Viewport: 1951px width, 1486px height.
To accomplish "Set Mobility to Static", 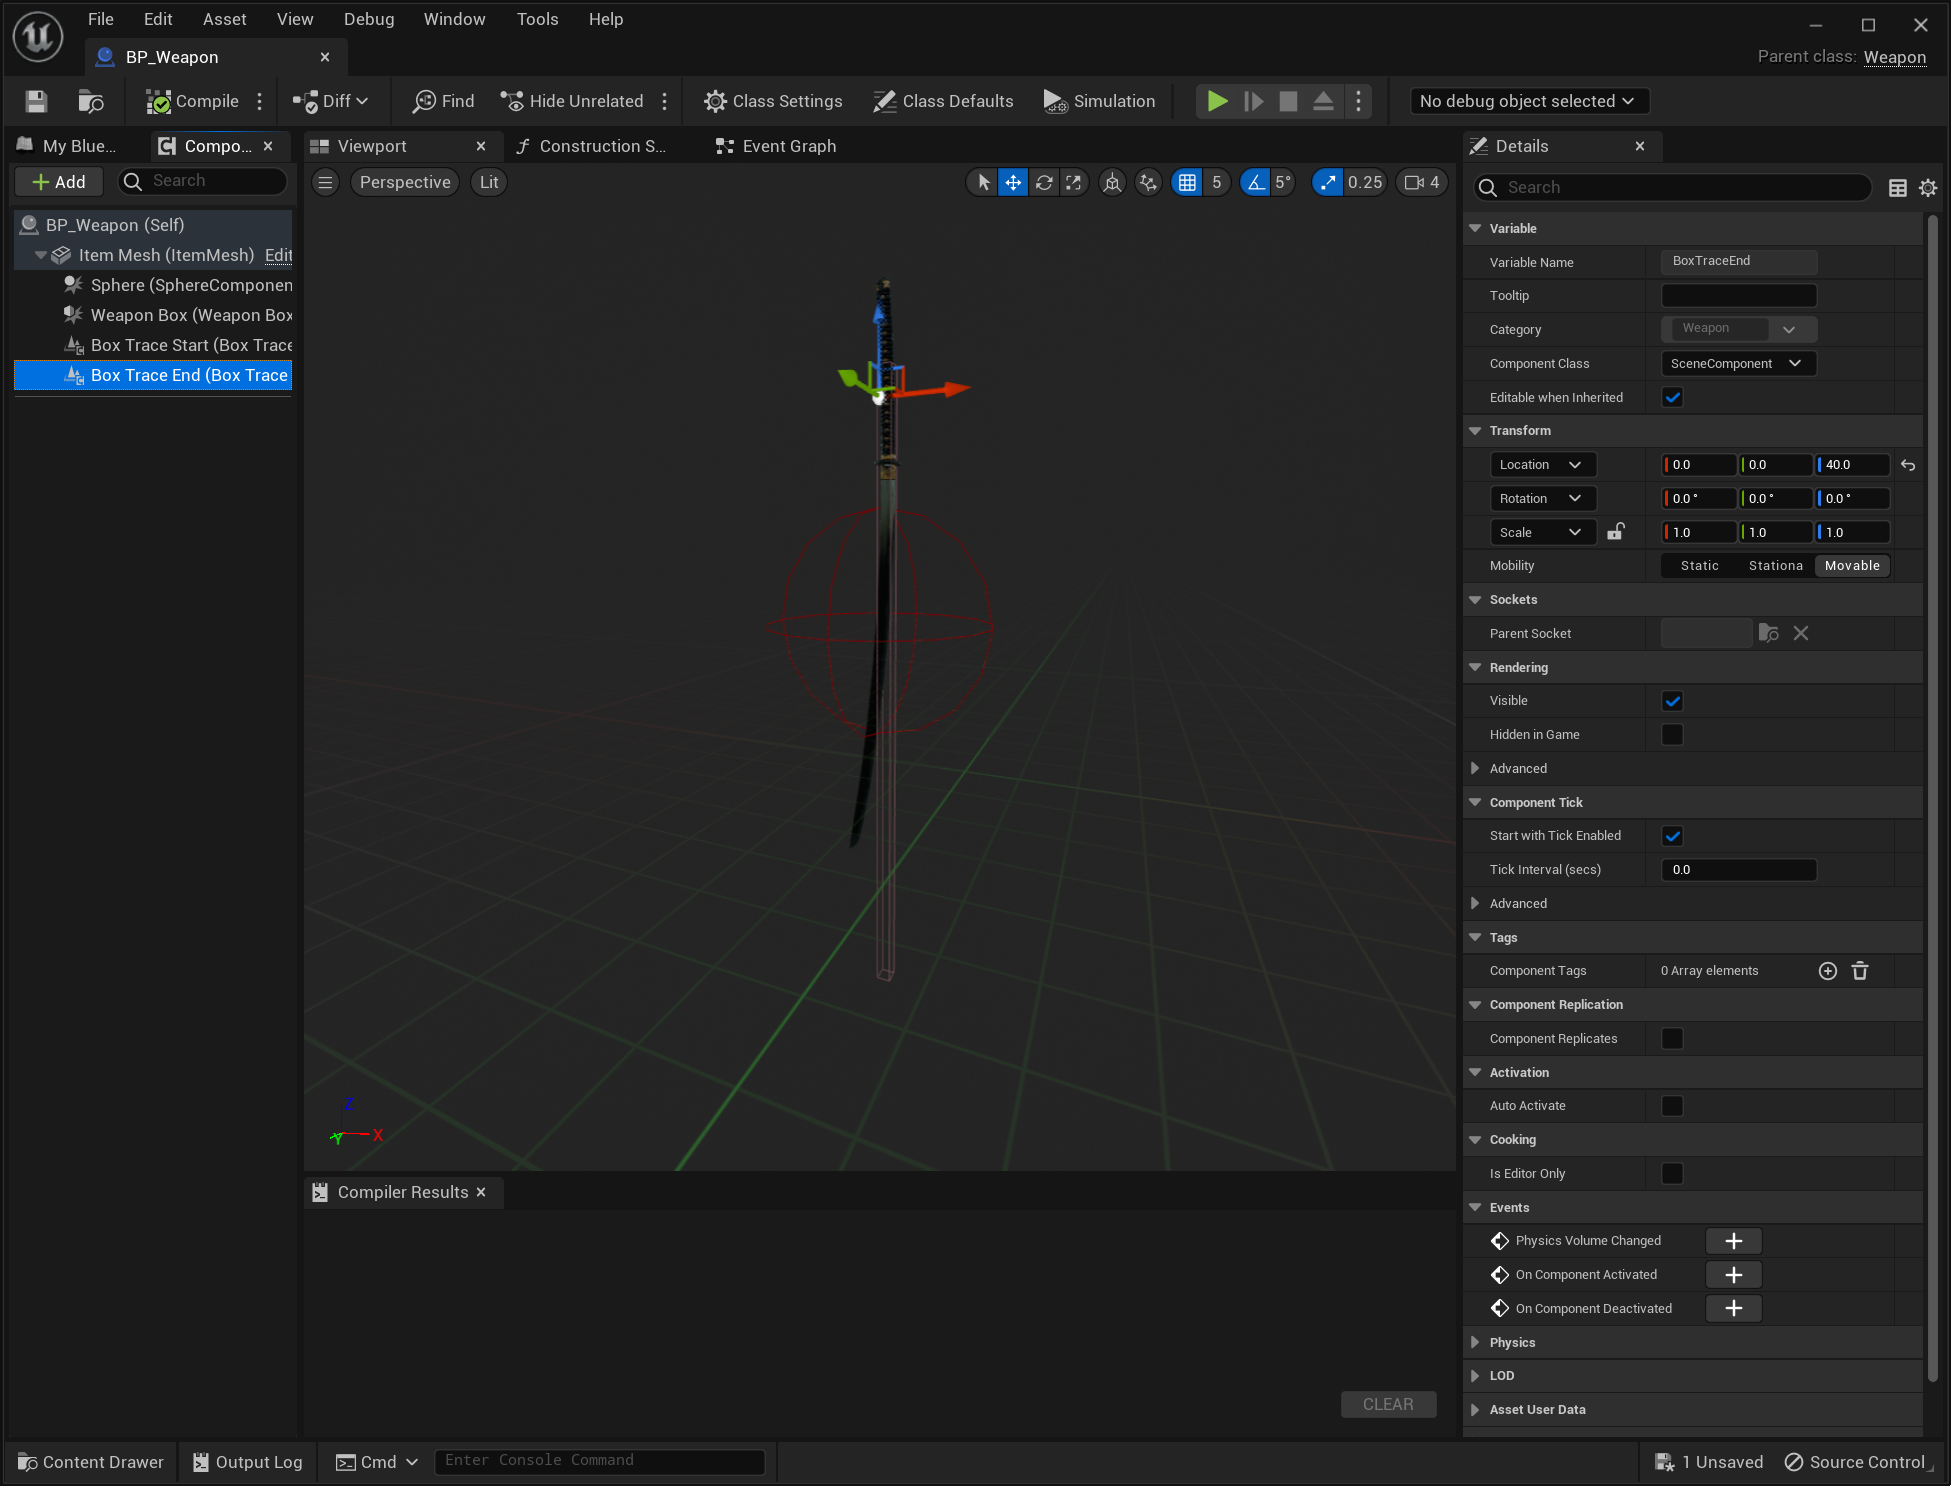I will click(x=1699, y=566).
